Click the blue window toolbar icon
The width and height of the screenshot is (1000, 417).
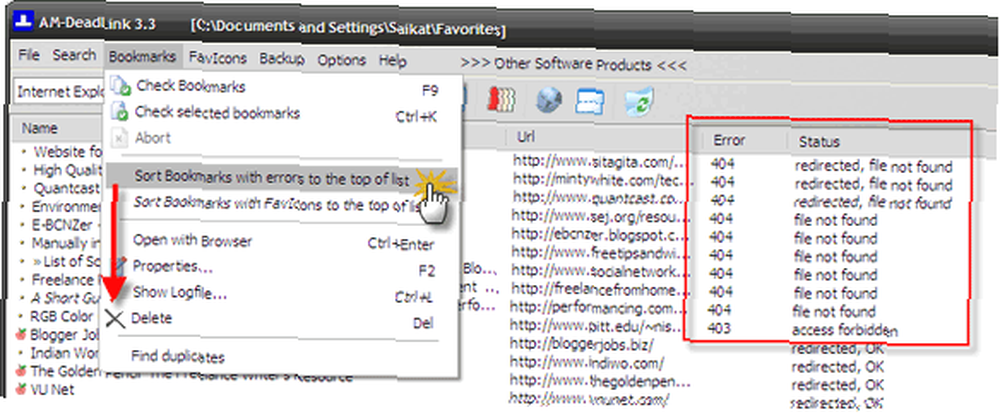pyautogui.click(x=589, y=101)
